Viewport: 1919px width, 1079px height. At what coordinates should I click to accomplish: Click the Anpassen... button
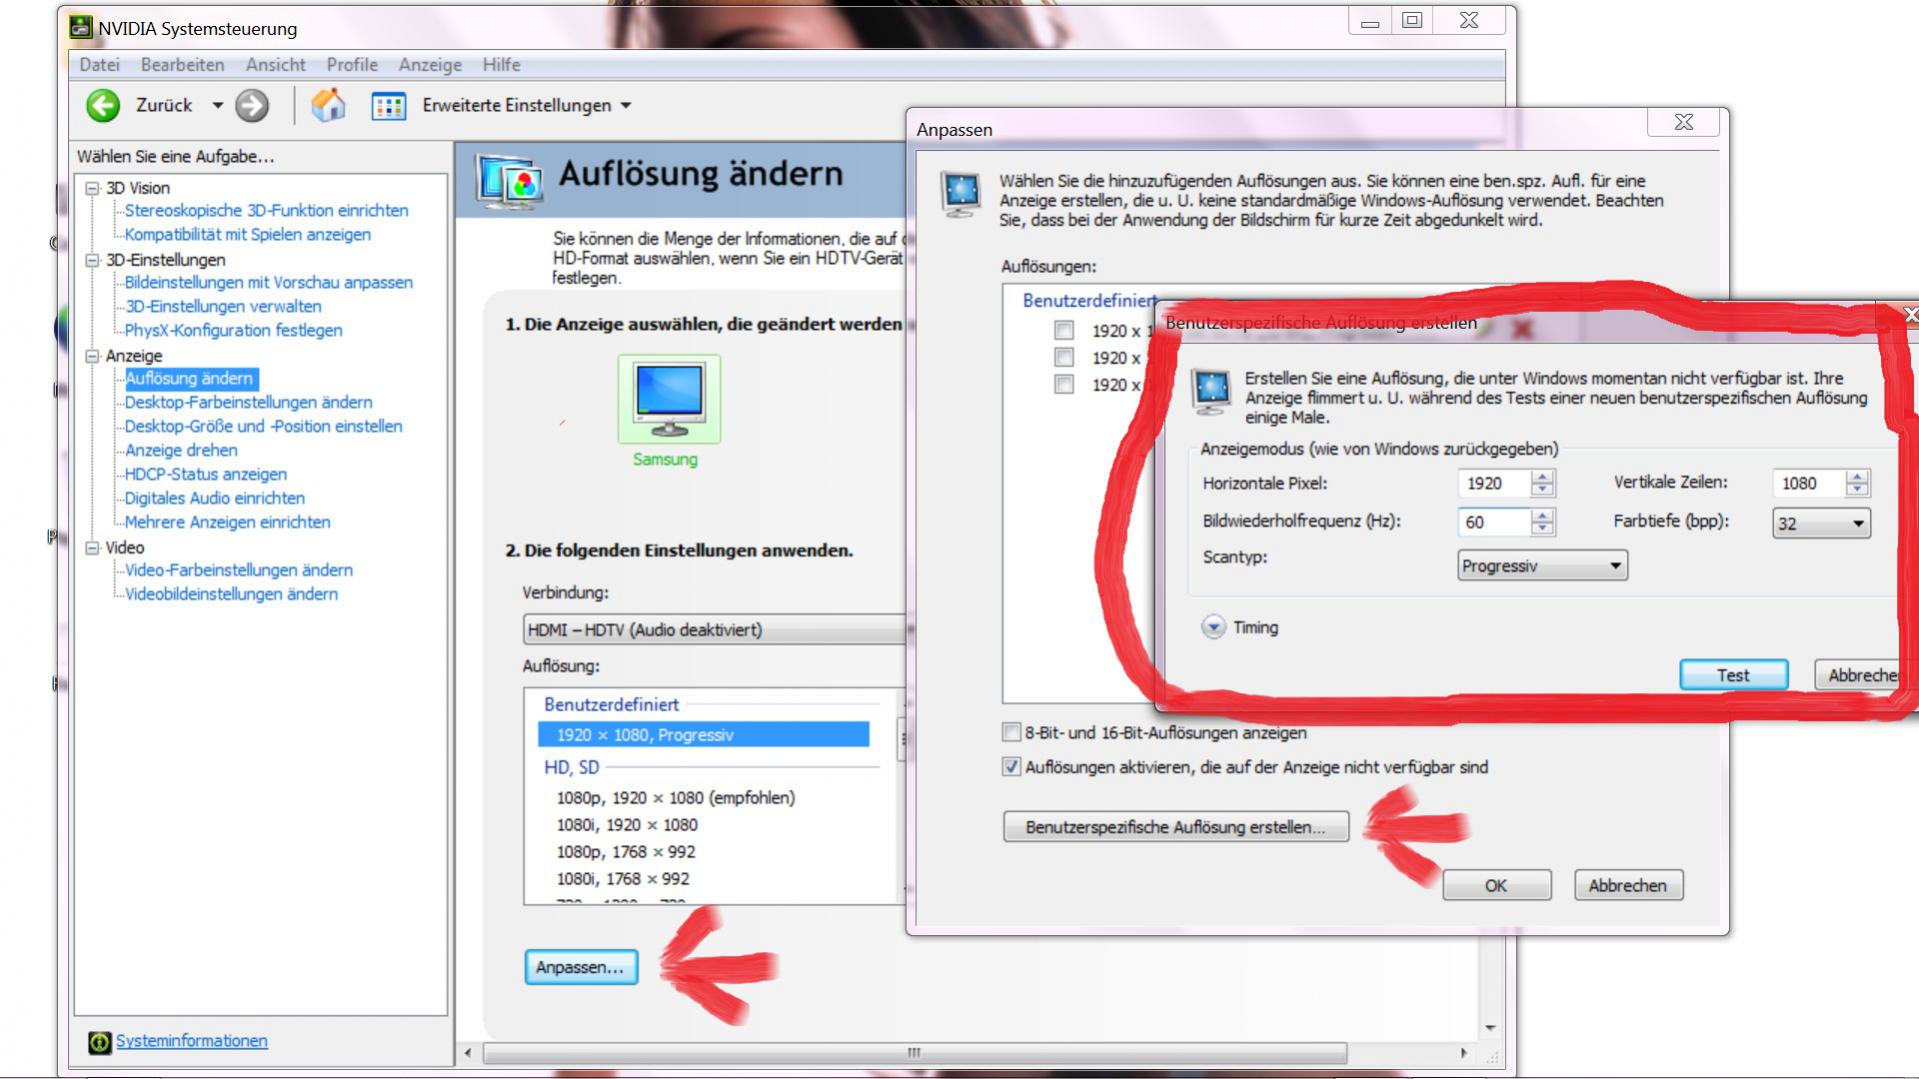click(x=581, y=967)
